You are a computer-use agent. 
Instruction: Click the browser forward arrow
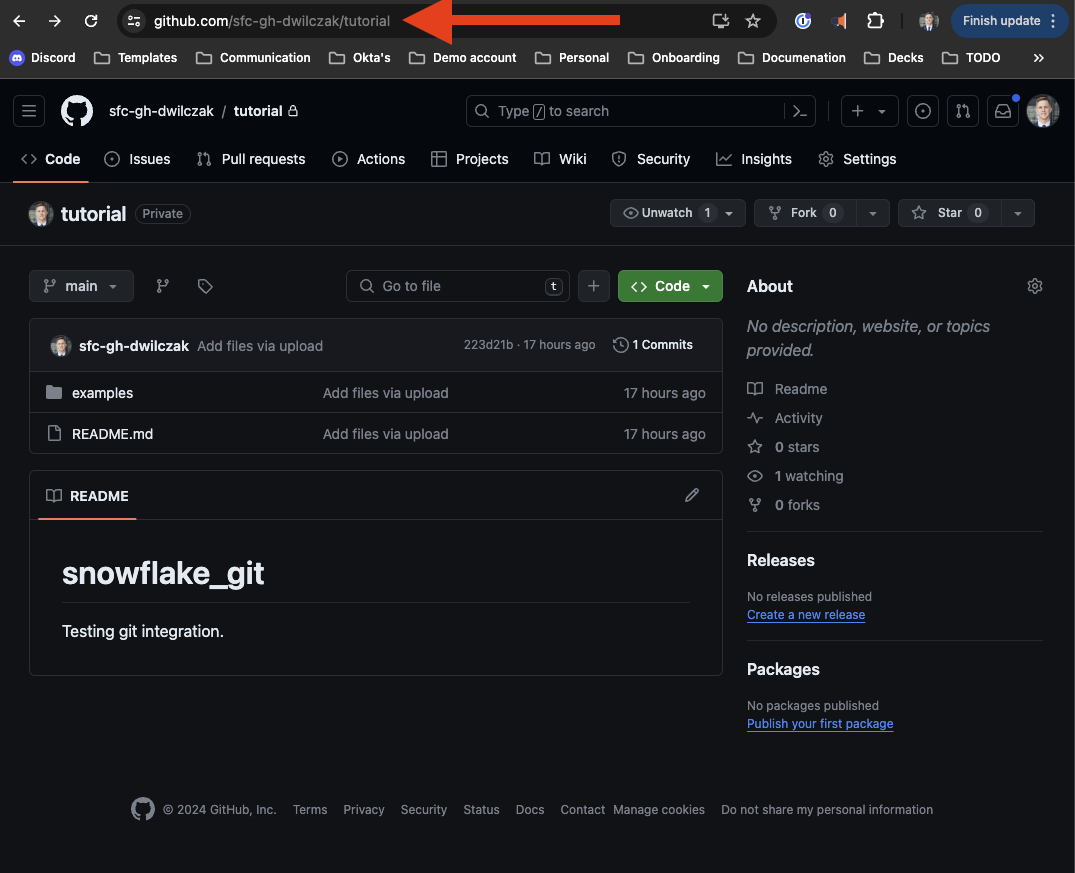[x=55, y=21]
